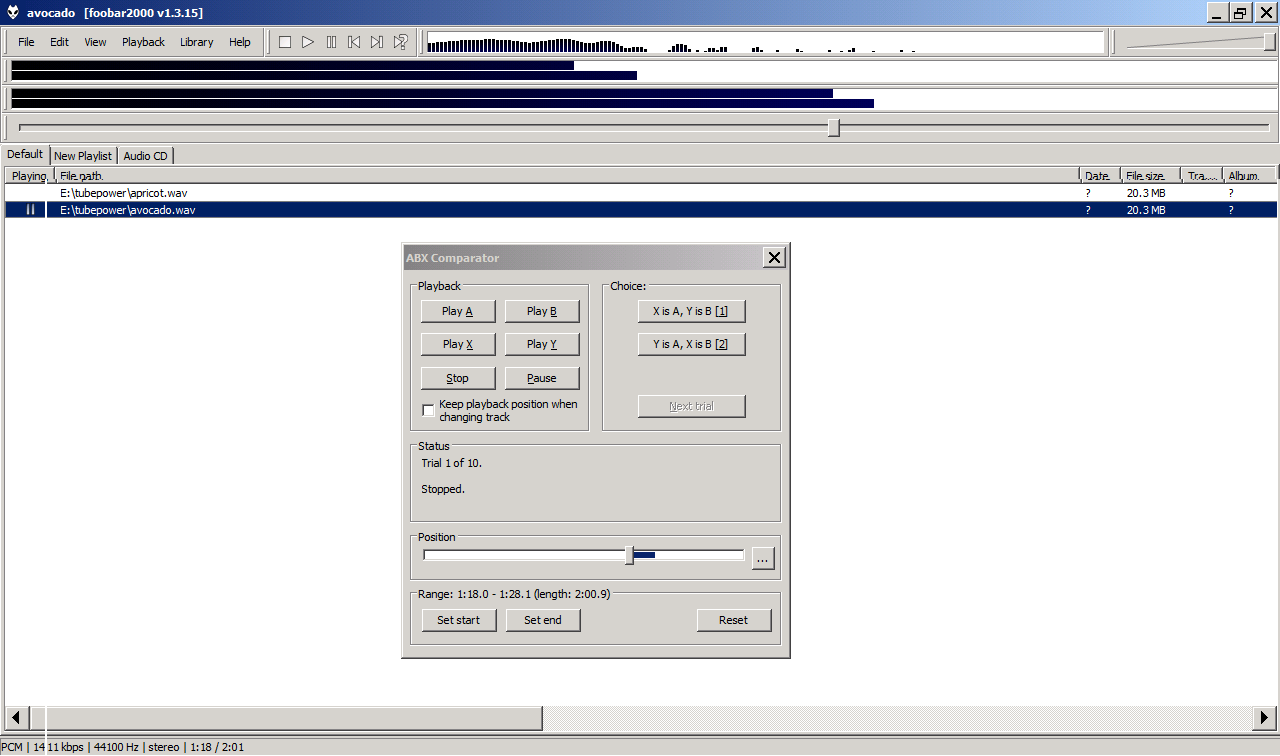Click the ABX Position slider handle
Viewport: 1280px width, 756px height.
[x=629, y=555]
